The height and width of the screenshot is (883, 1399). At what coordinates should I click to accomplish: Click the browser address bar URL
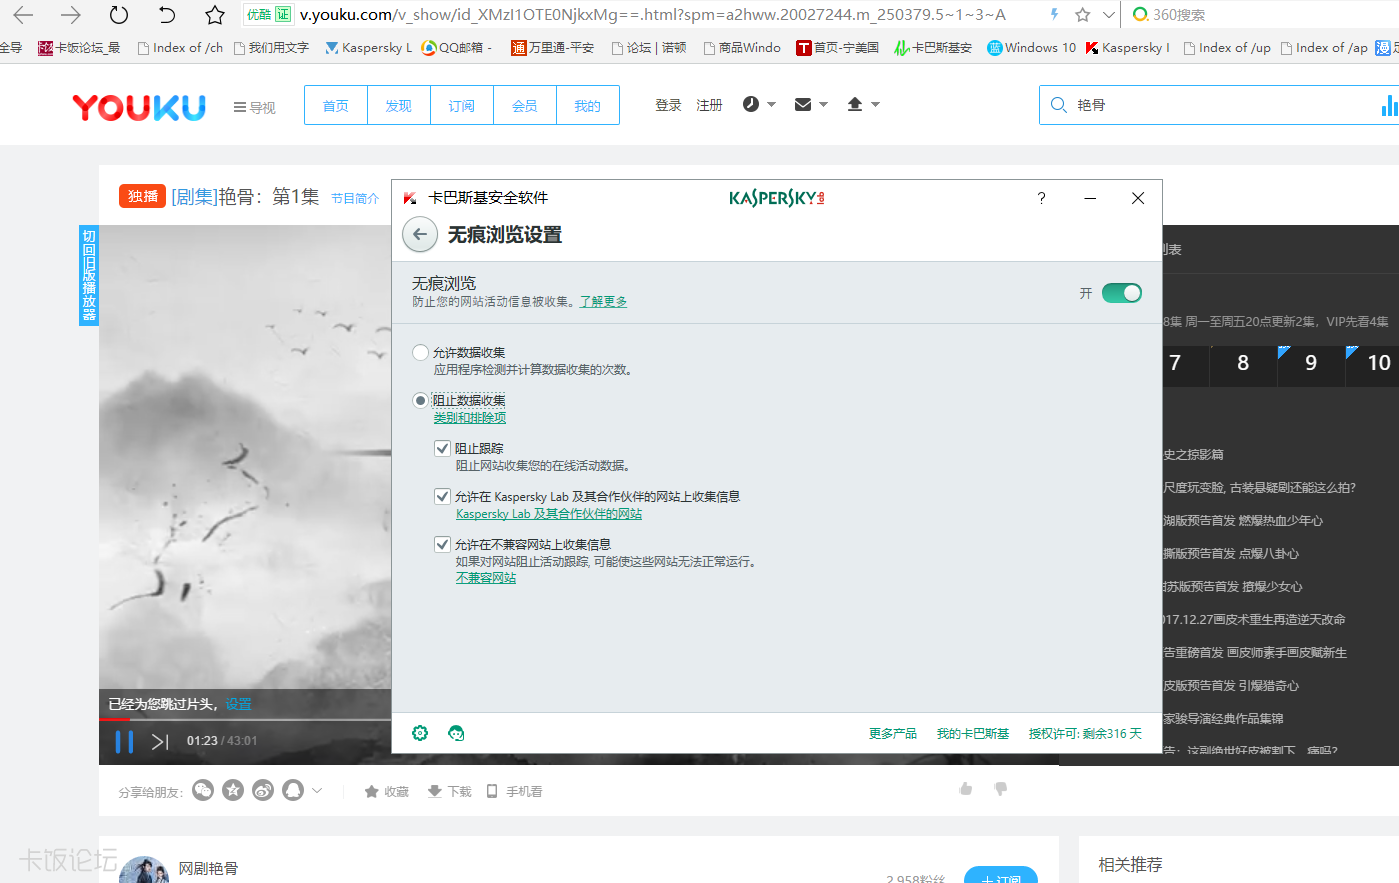pyautogui.click(x=653, y=15)
